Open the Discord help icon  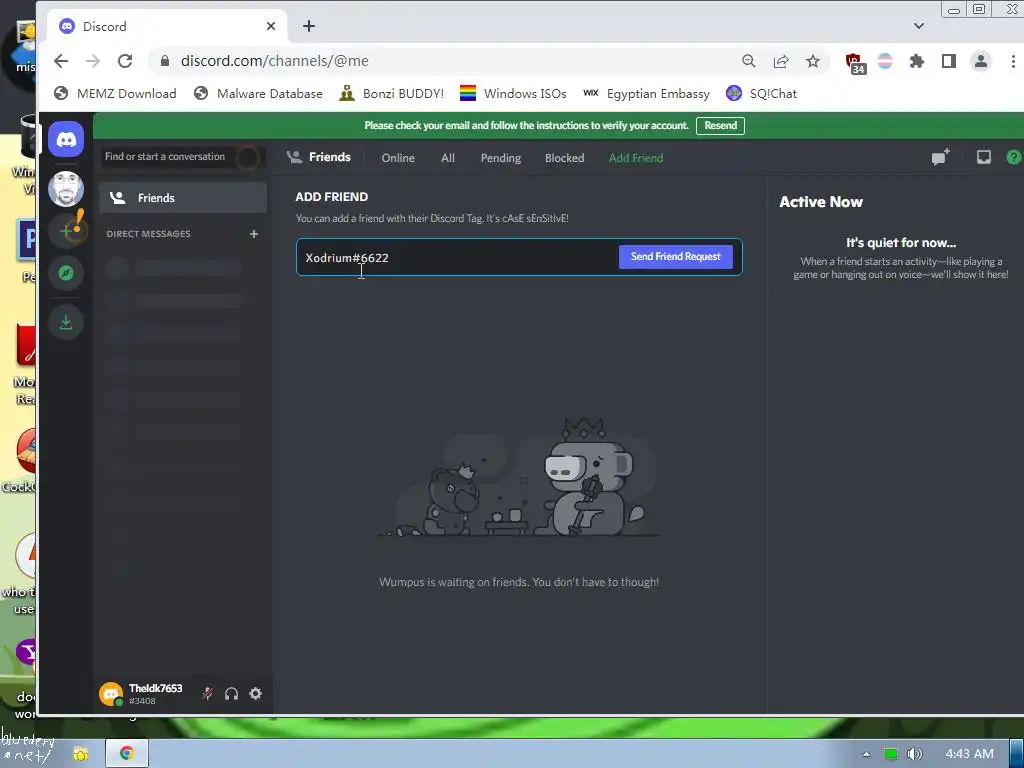pyautogui.click(x=1014, y=157)
